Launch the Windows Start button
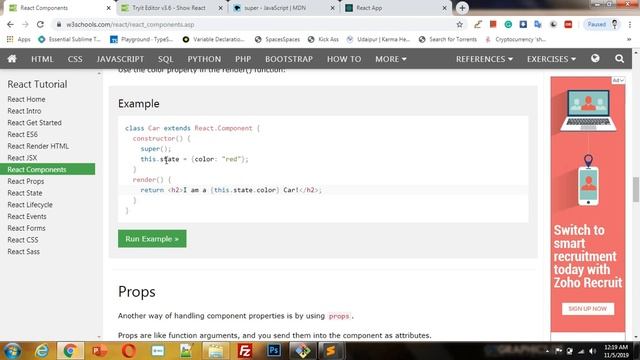Screen dimensions: 640x360 [x=12, y=351]
